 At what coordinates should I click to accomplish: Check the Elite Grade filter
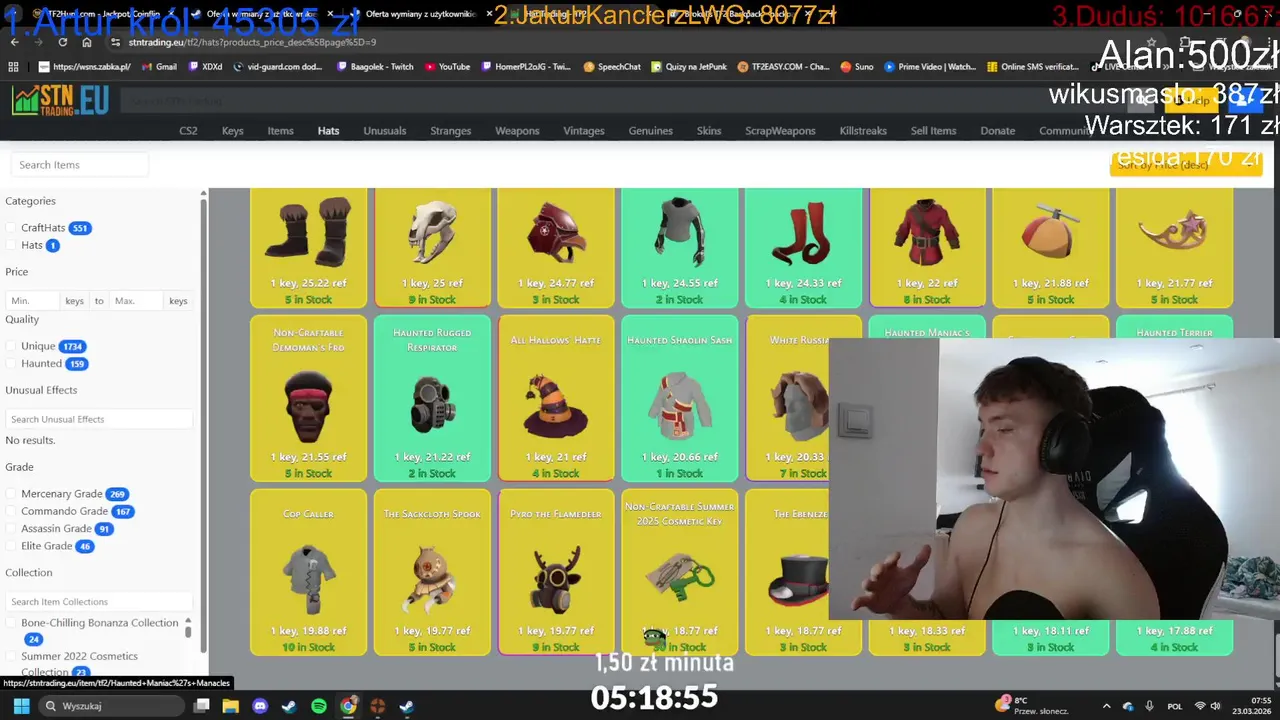pyautogui.click(x=12, y=546)
